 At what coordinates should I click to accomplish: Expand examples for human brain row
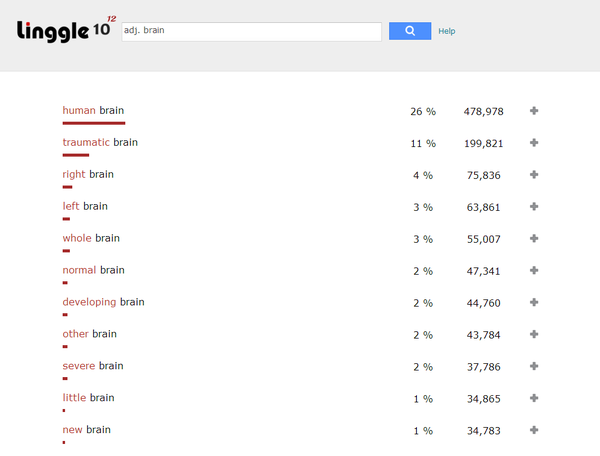tap(534, 111)
